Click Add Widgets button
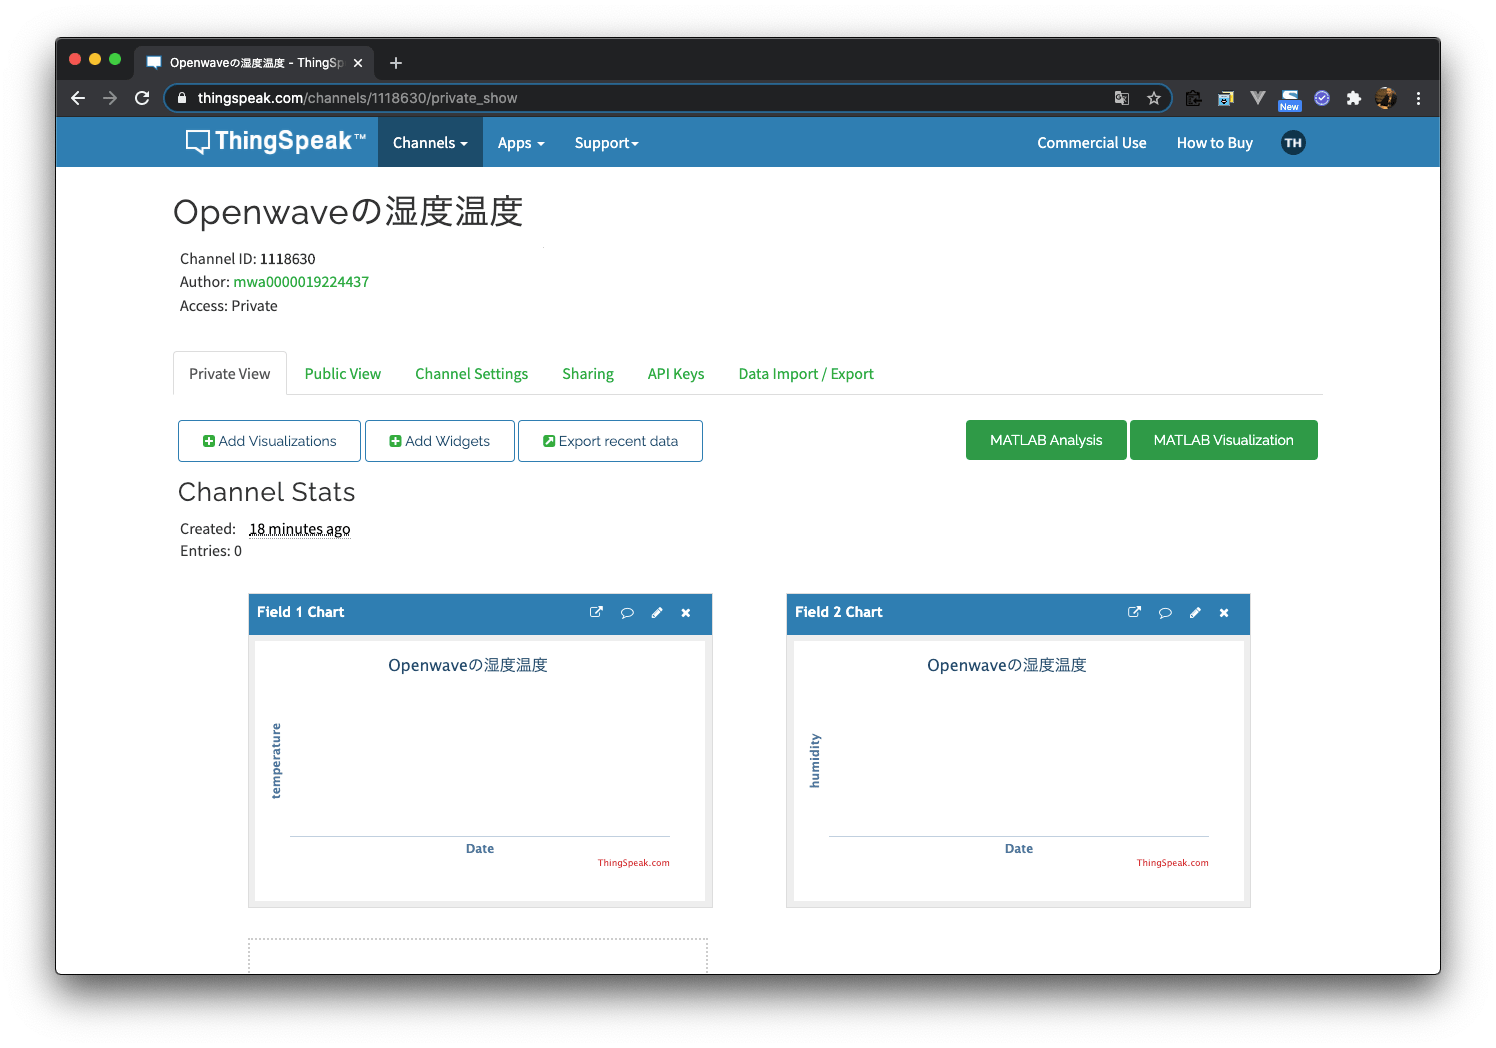The width and height of the screenshot is (1496, 1048). pos(440,441)
